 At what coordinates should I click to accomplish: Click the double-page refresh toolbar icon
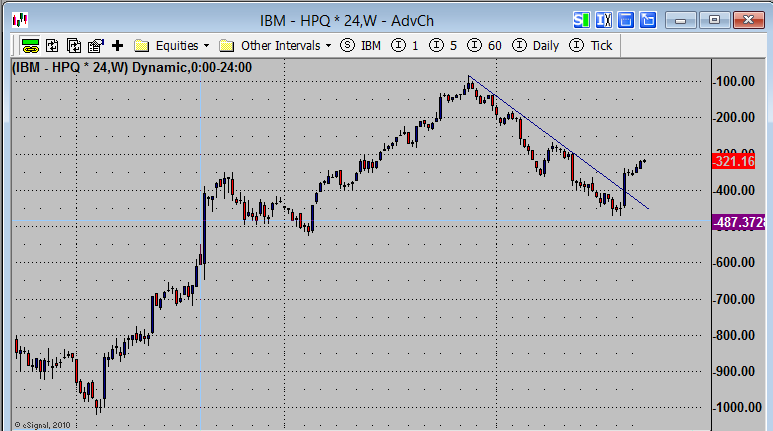[74, 46]
